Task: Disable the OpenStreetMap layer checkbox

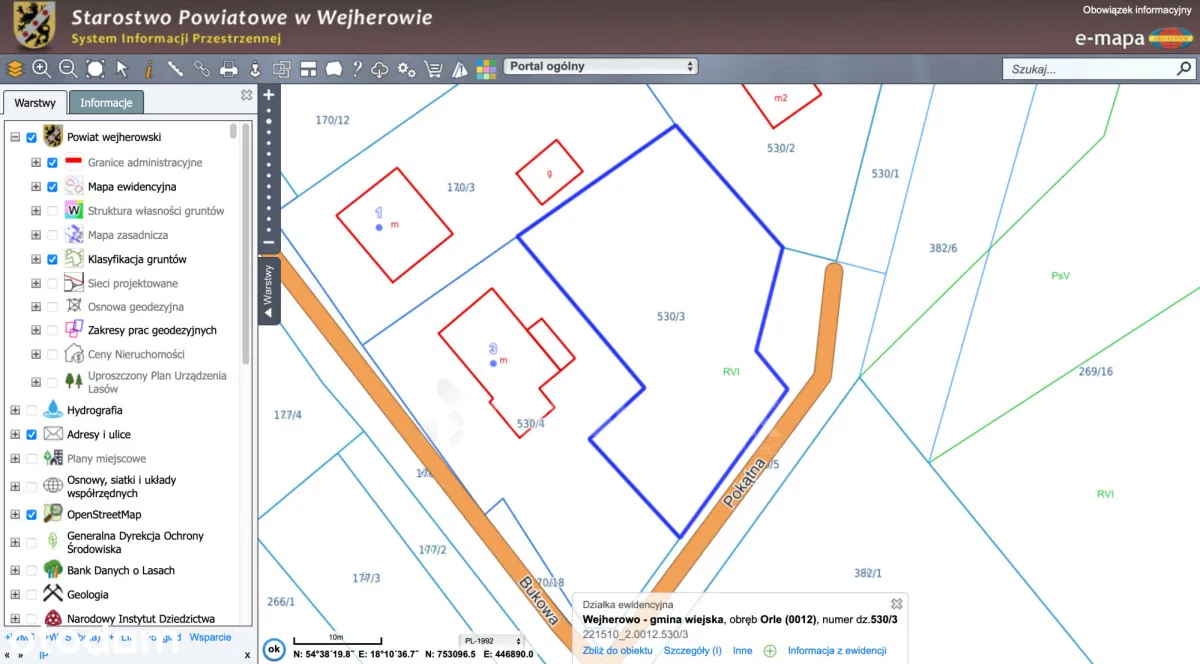Action: [x=32, y=515]
